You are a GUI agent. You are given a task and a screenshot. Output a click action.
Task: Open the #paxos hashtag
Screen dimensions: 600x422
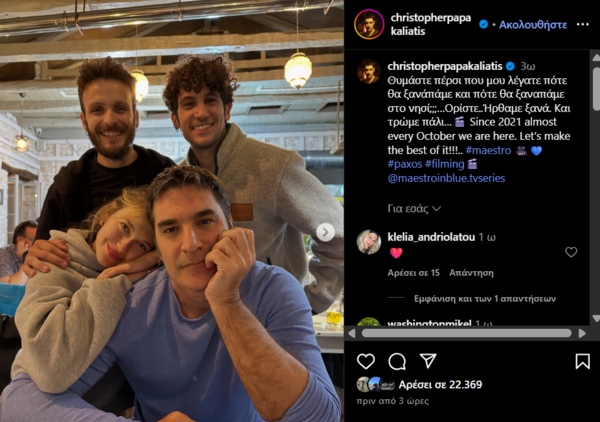click(x=405, y=164)
